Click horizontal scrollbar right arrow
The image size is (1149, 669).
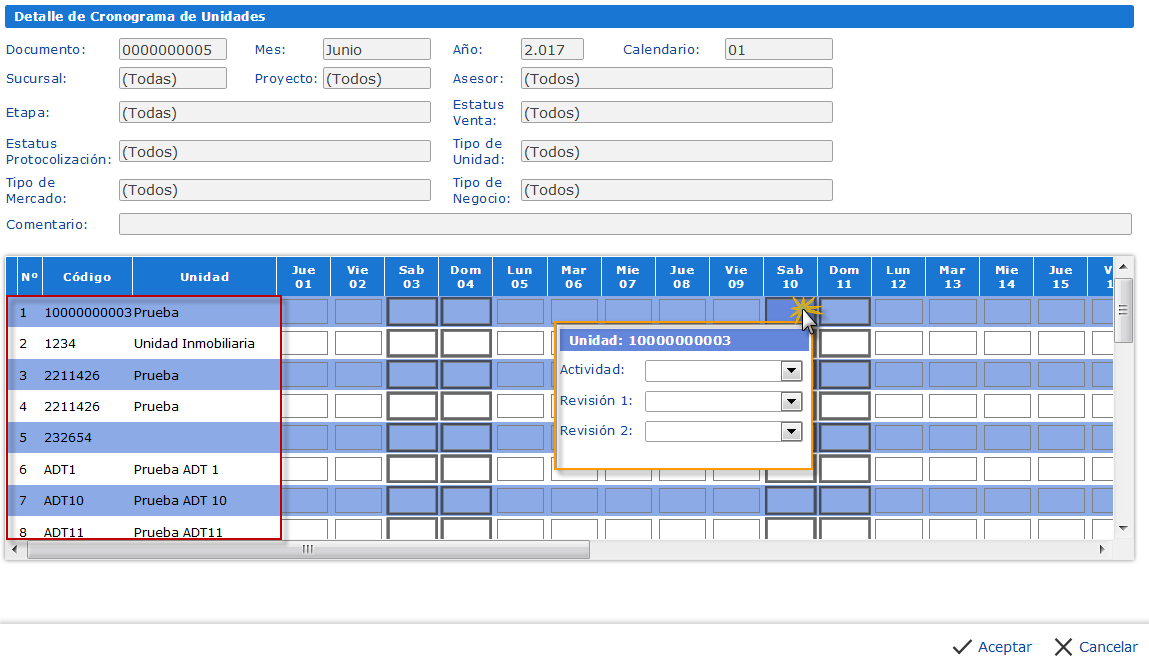point(1102,549)
